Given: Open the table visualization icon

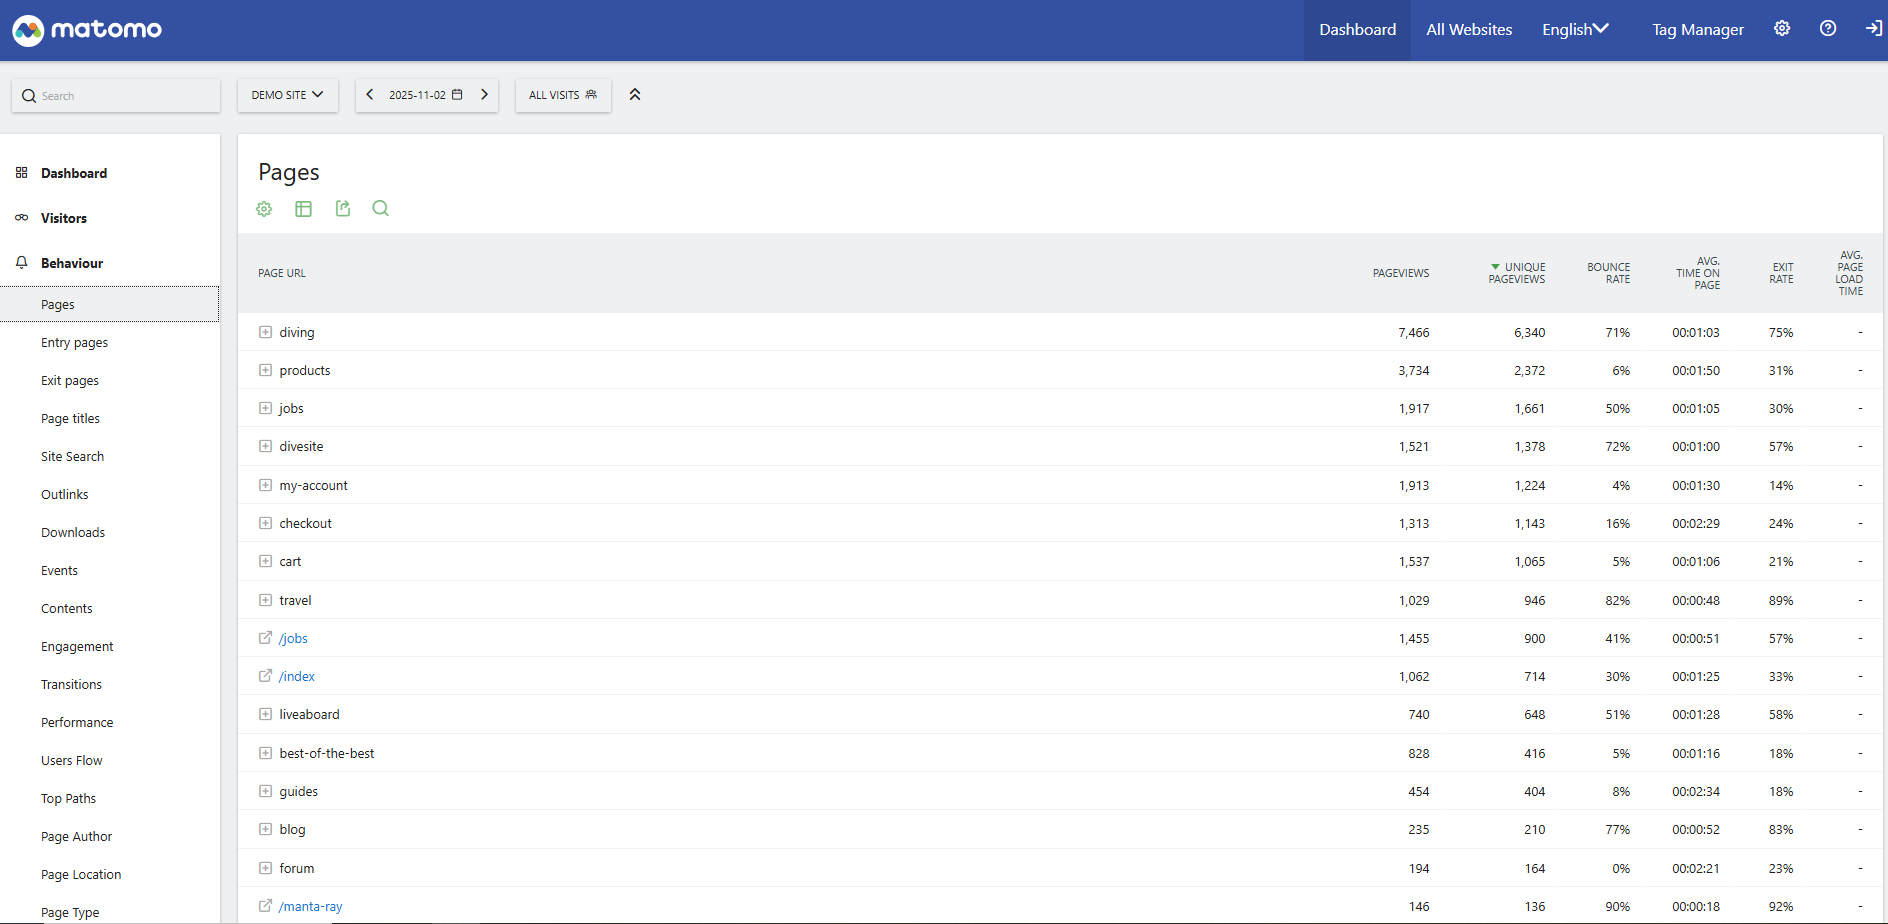Looking at the screenshot, I should (x=303, y=209).
